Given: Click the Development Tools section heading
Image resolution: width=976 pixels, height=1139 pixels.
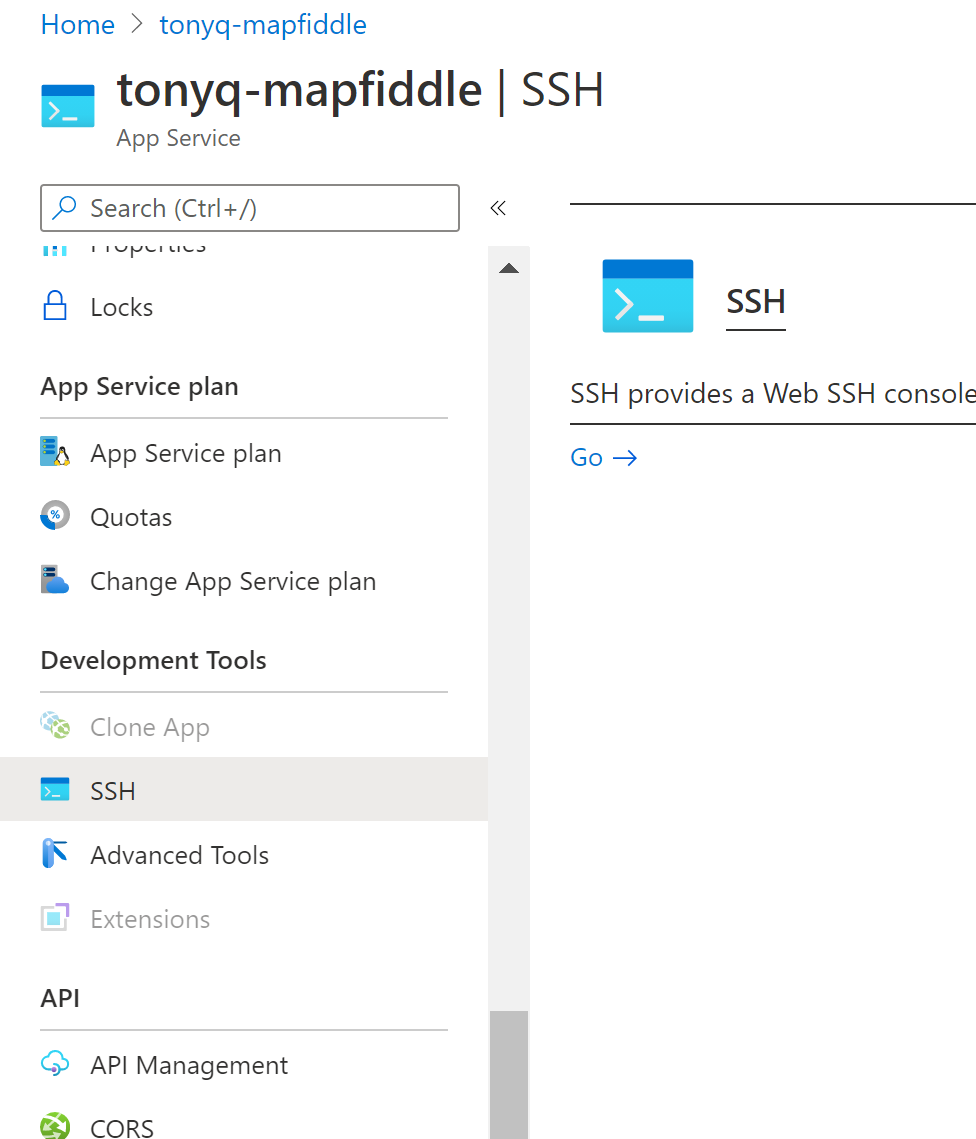Looking at the screenshot, I should tap(153, 660).
